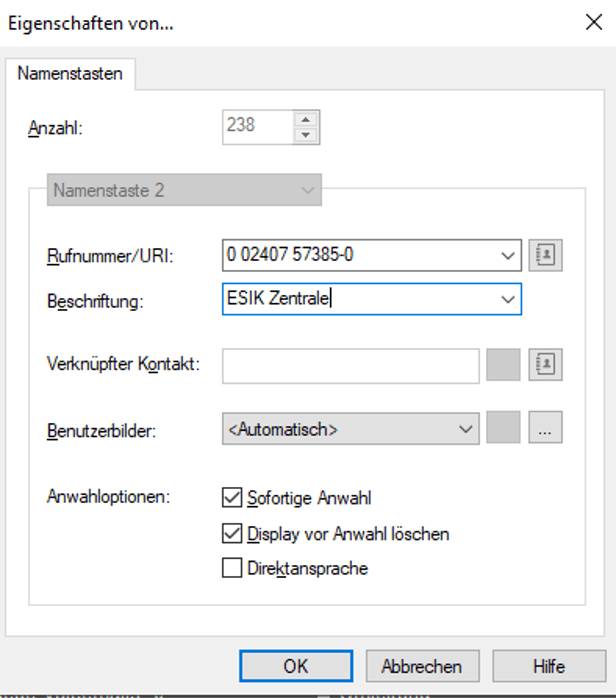This screenshot has height=698, width=616.
Task: Confirm the dialog with OK
Action: coord(296,666)
